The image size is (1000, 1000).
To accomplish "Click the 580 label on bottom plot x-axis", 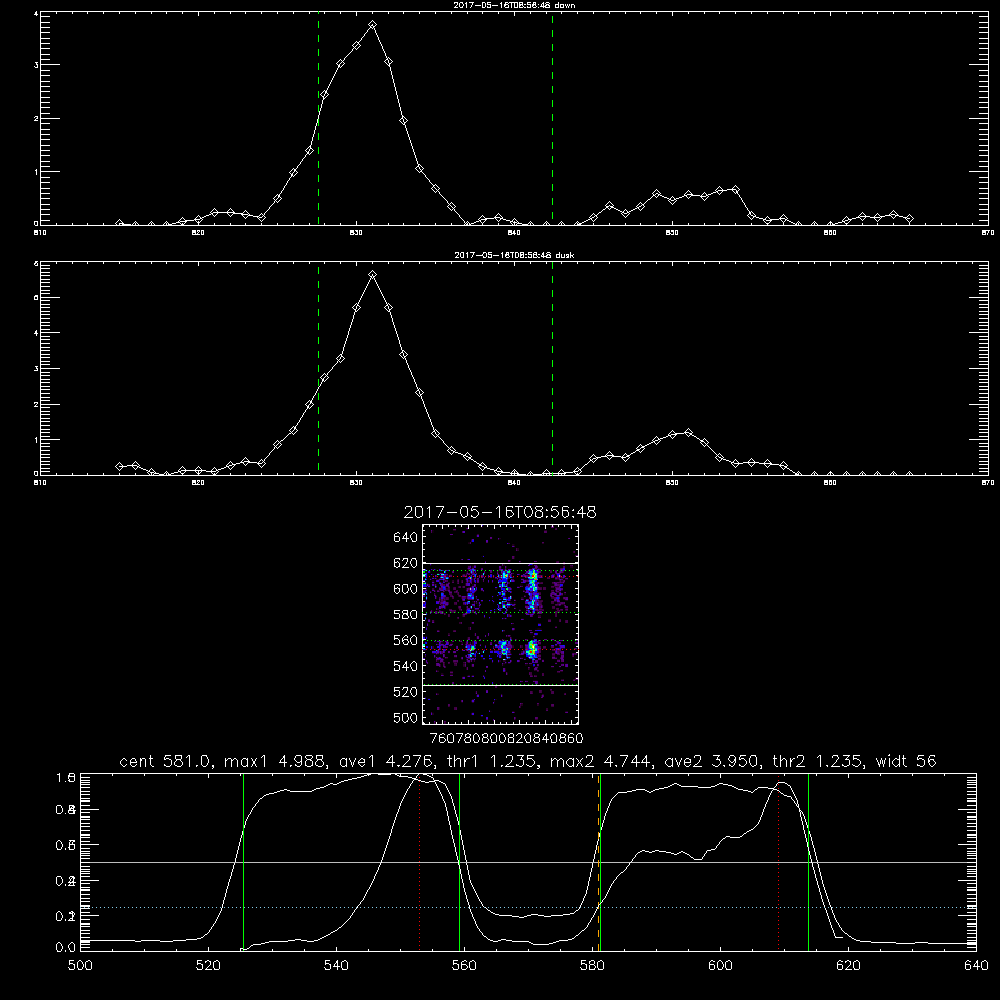I will [x=592, y=966].
